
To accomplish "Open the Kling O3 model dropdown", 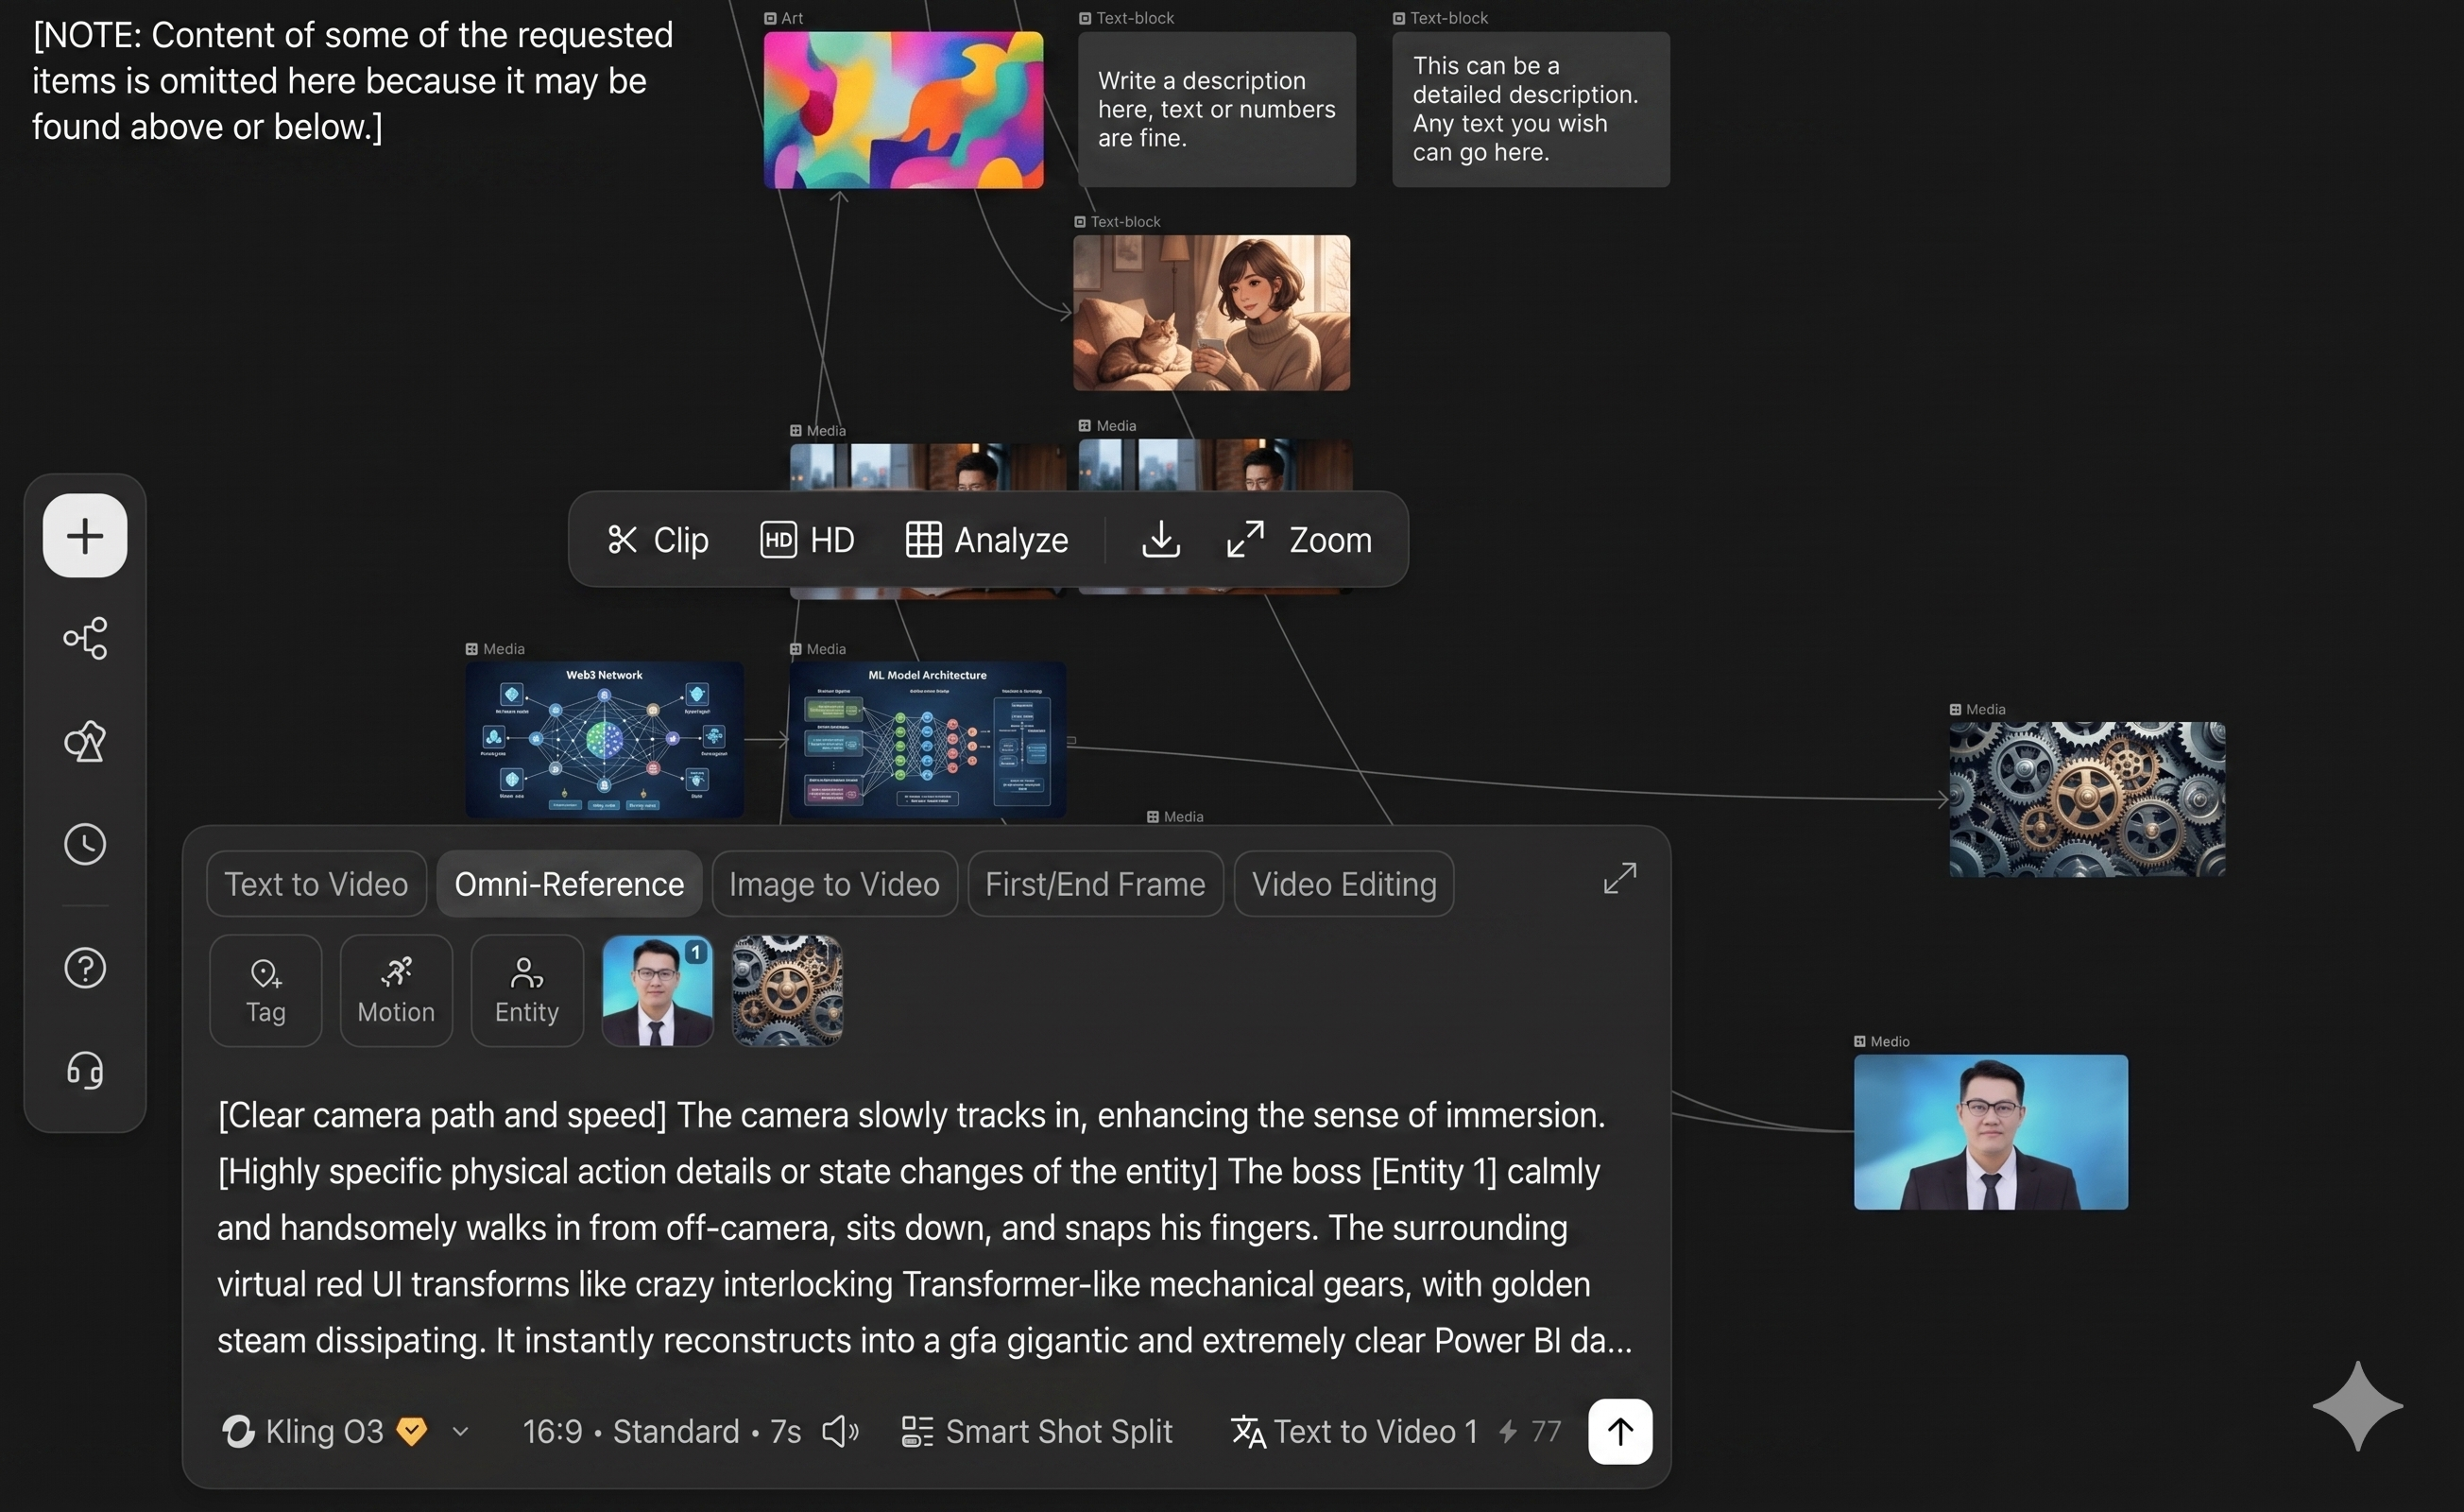I will (344, 1431).
